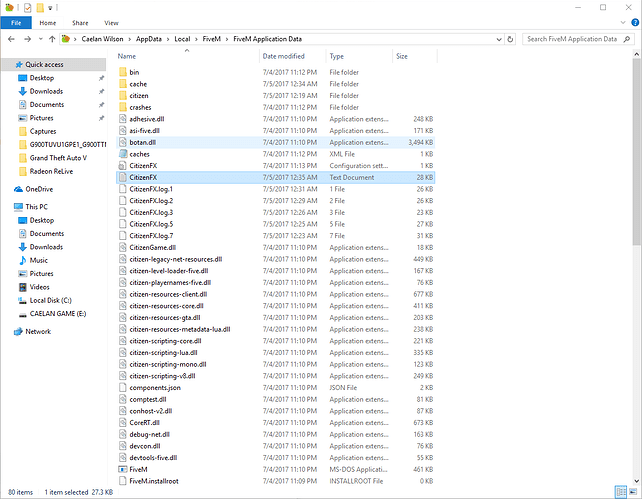Select This PC in the navigation pane
Viewport: 642px width, 499px height.
click(36, 207)
